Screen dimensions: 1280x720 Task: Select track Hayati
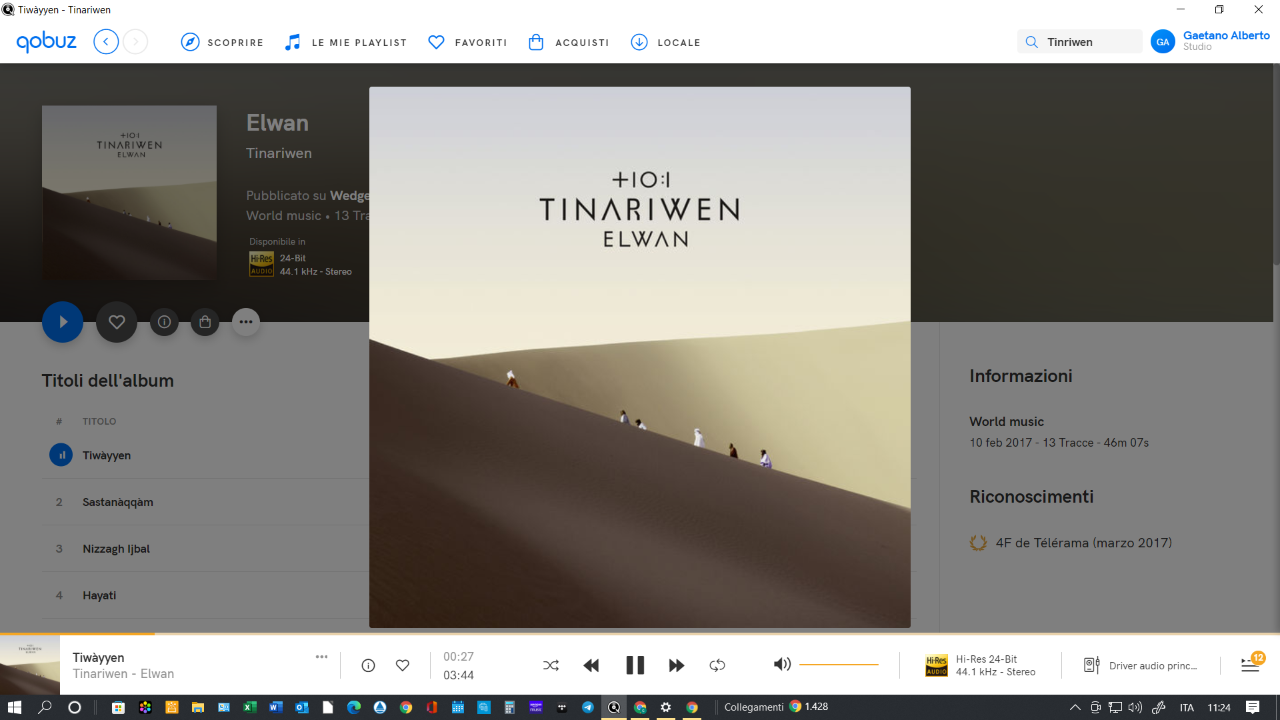click(x=100, y=595)
